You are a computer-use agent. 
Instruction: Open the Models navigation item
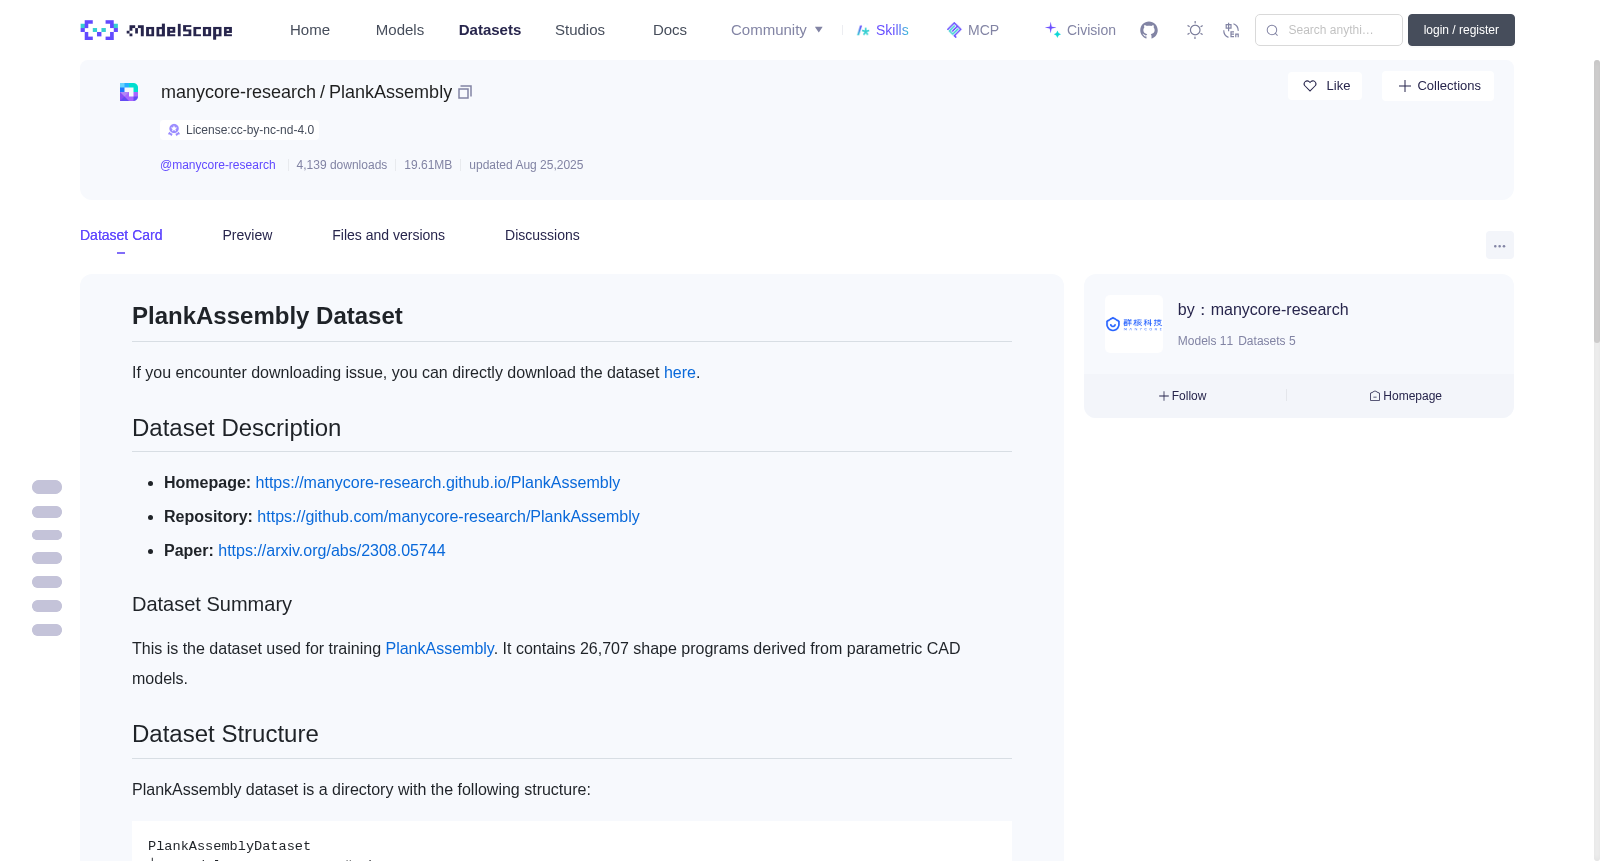tap(400, 30)
